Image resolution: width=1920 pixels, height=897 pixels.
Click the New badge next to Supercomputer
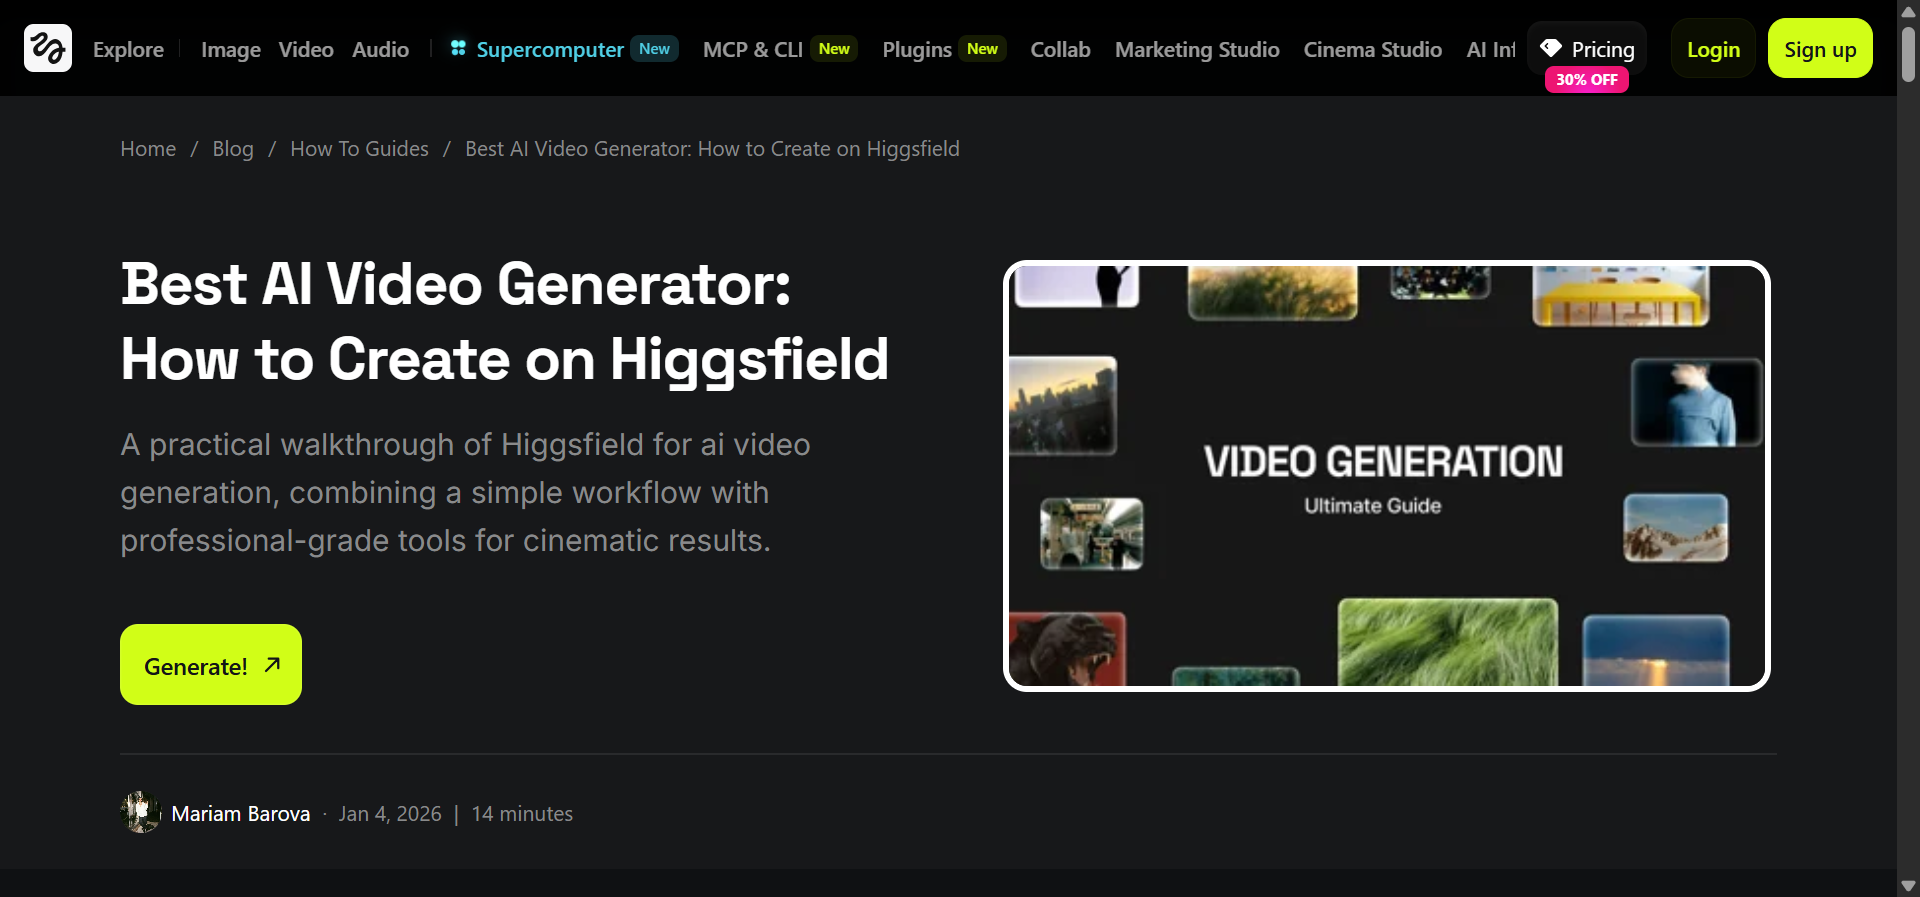point(654,49)
